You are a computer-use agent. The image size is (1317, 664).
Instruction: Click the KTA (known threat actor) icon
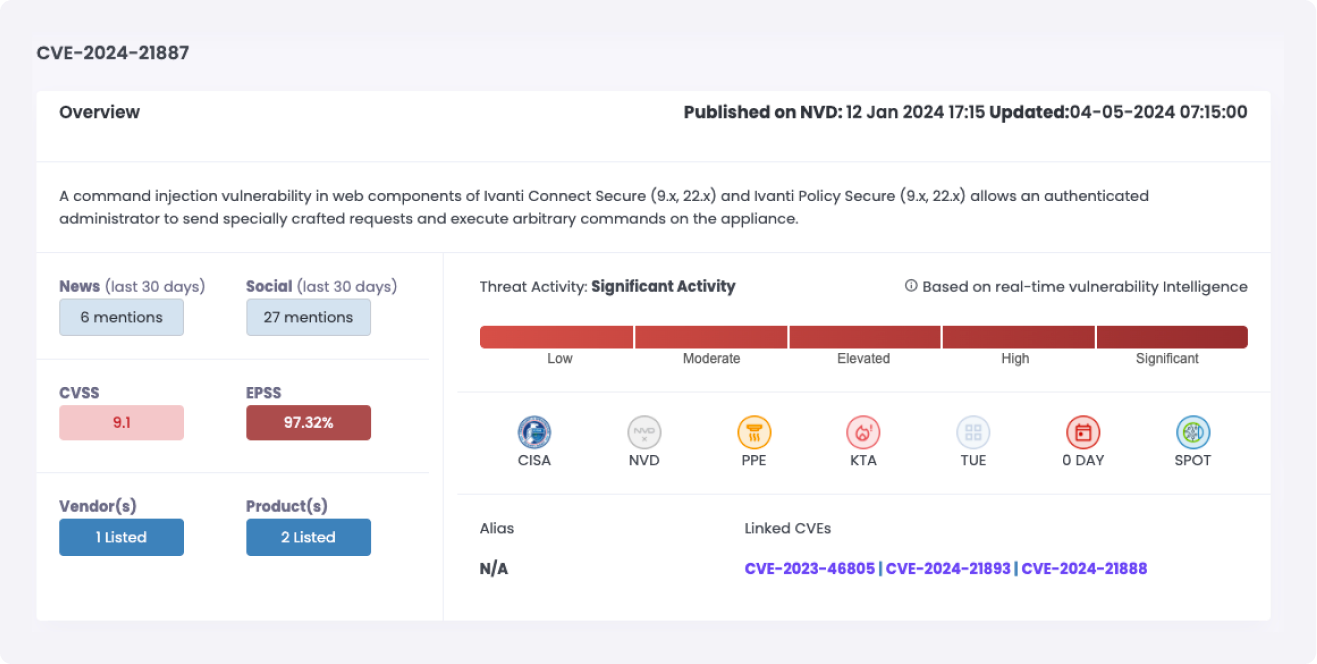click(863, 432)
